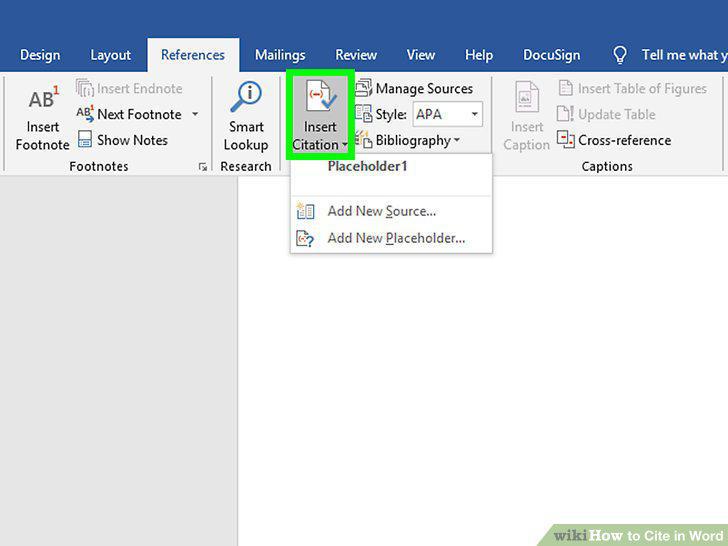The height and width of the screenshot is (546, 728).
Task: Click the Cross-reference icon
Action: pos(566,139)
